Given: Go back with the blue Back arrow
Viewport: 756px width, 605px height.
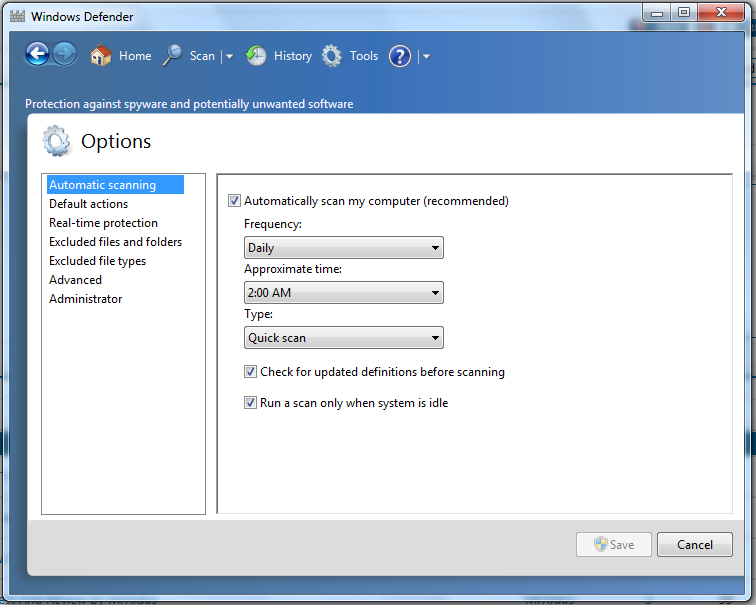Looking at the screenshot, I should click(x=37, y=54).
